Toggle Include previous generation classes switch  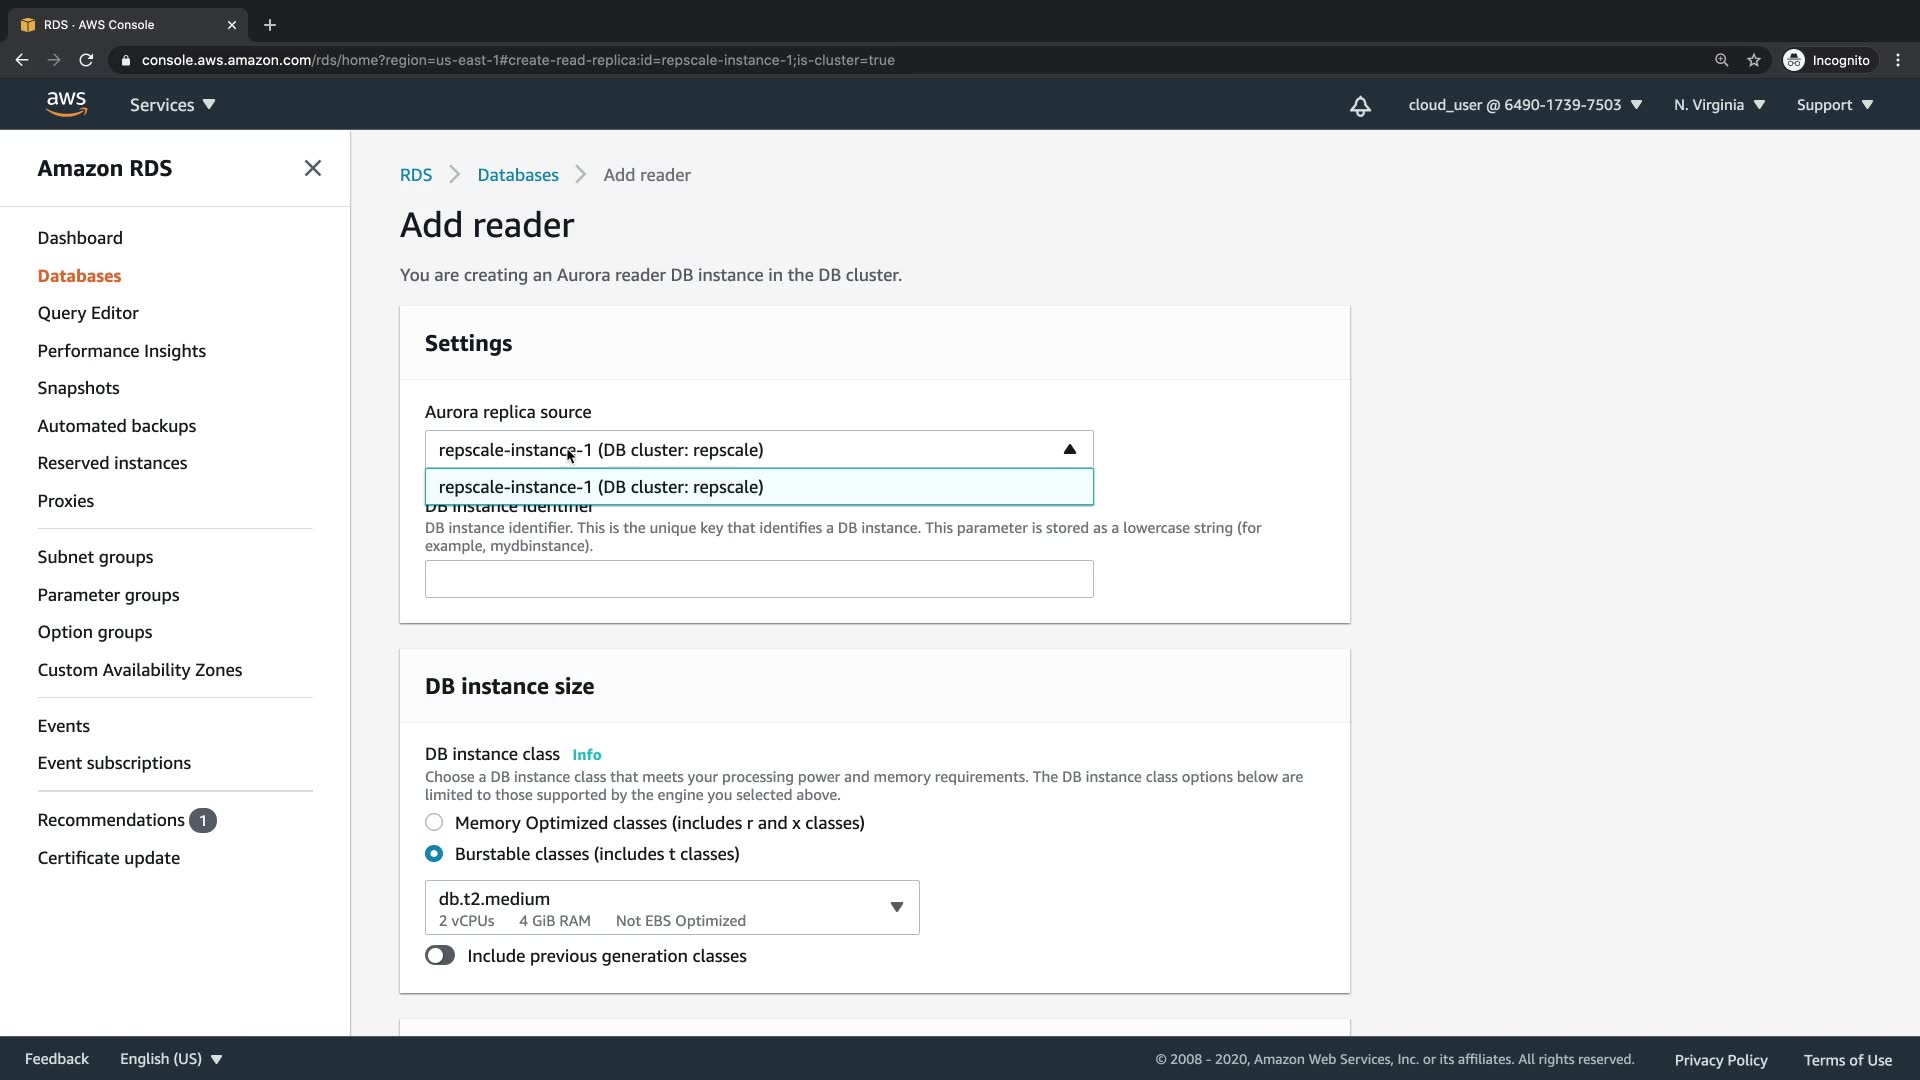440,956
